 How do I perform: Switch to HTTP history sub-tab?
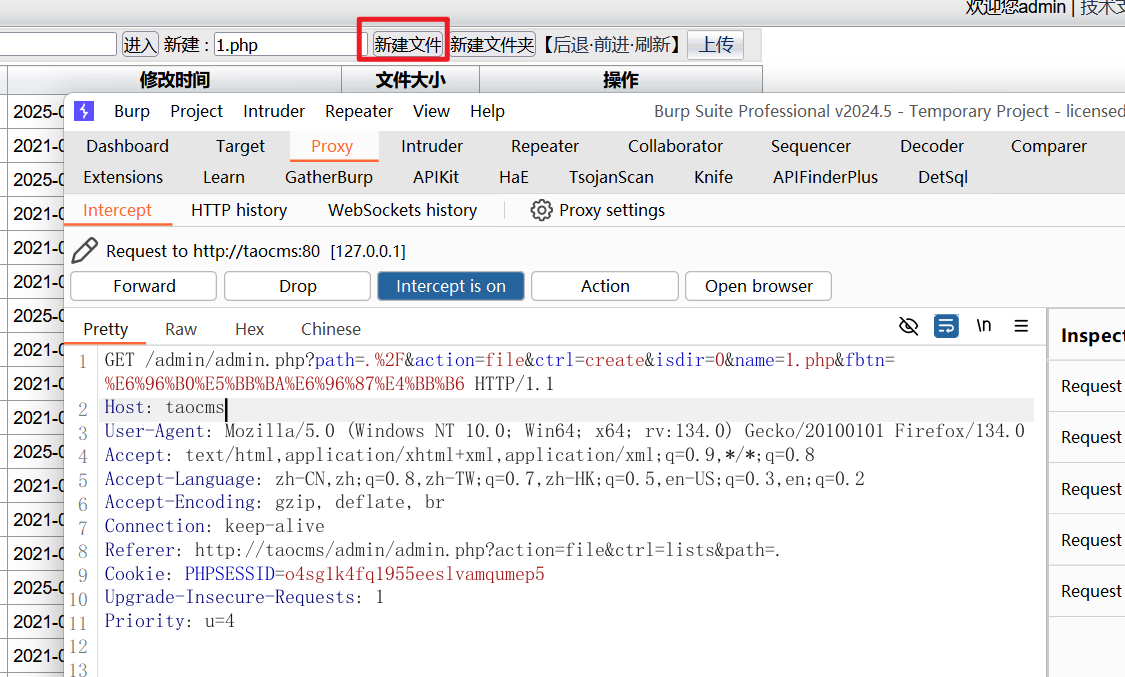click(239, 210)
